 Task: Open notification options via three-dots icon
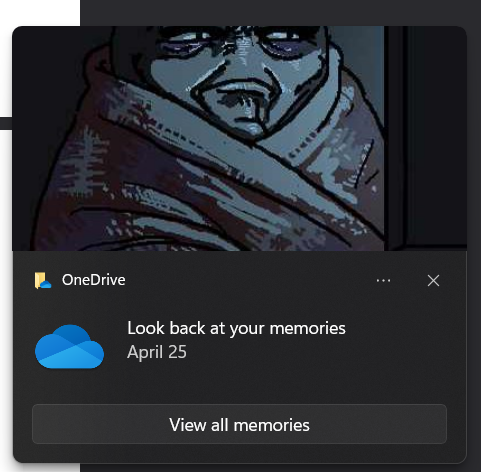383,281
